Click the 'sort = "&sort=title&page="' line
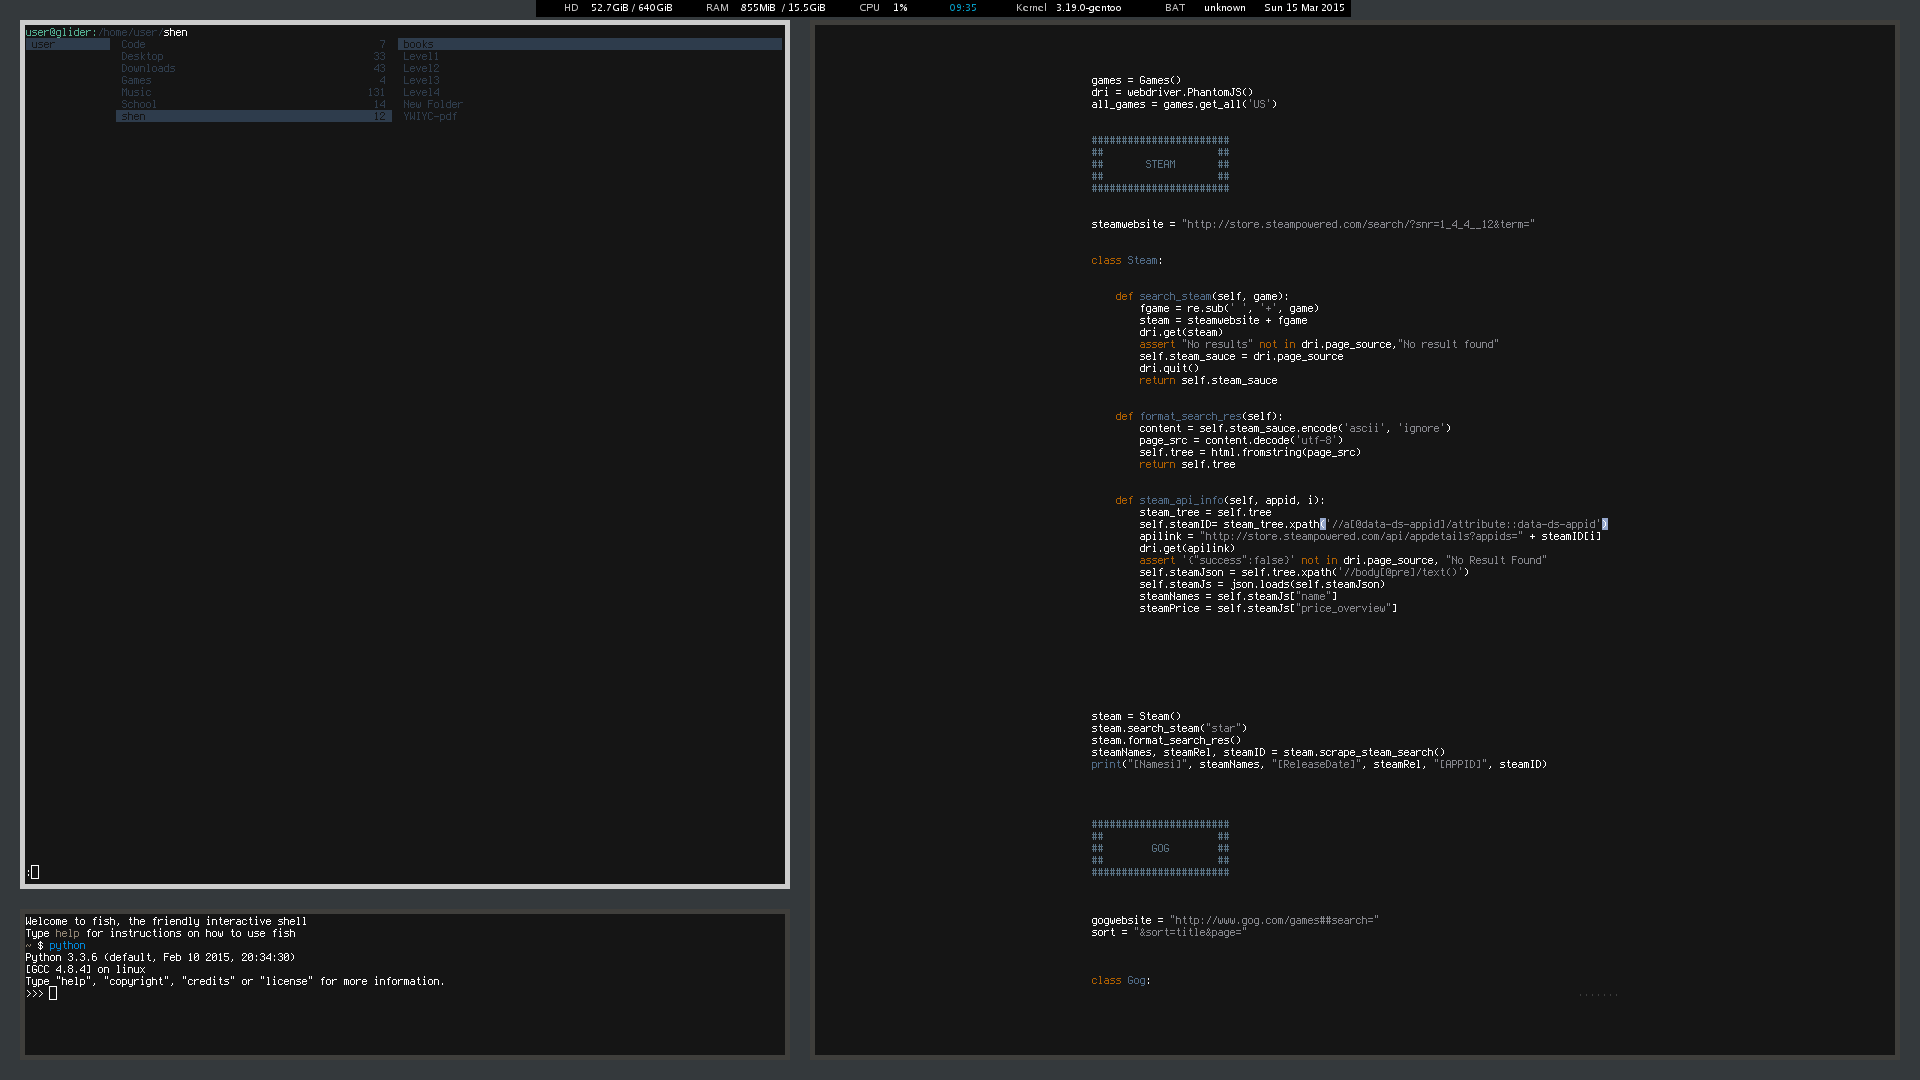Viewport: 1920px width, 1080px height. [1169, 932]
